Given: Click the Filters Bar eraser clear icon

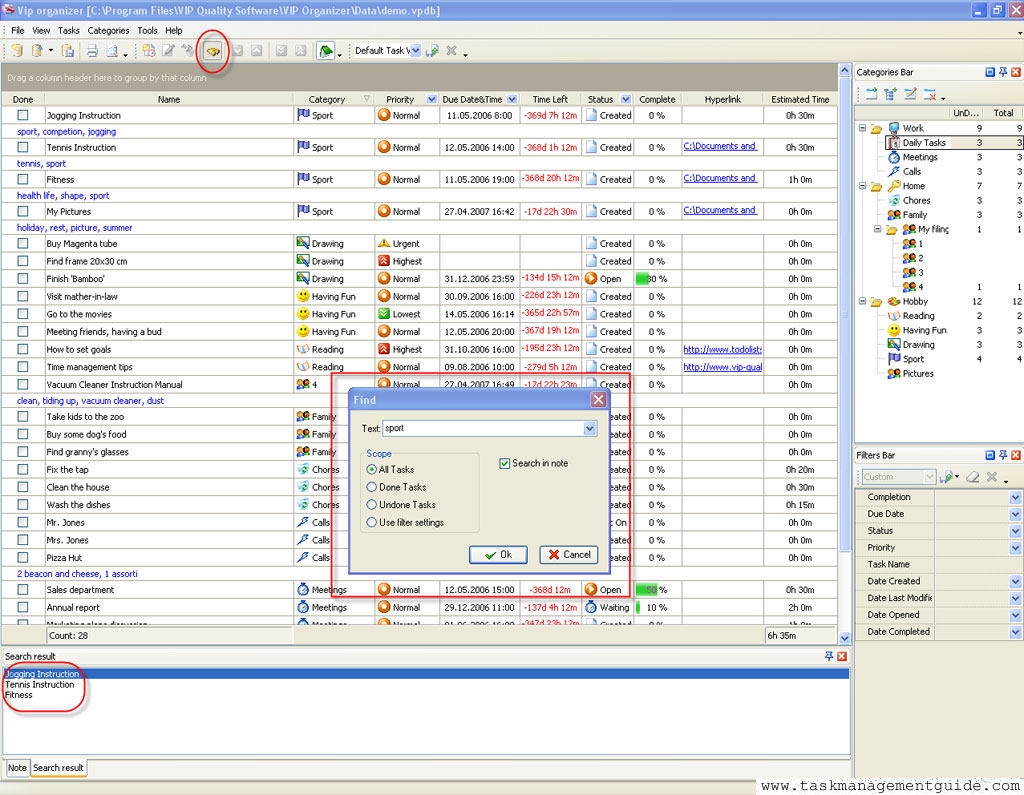Looking at the screenshot, I should [972, 477].
